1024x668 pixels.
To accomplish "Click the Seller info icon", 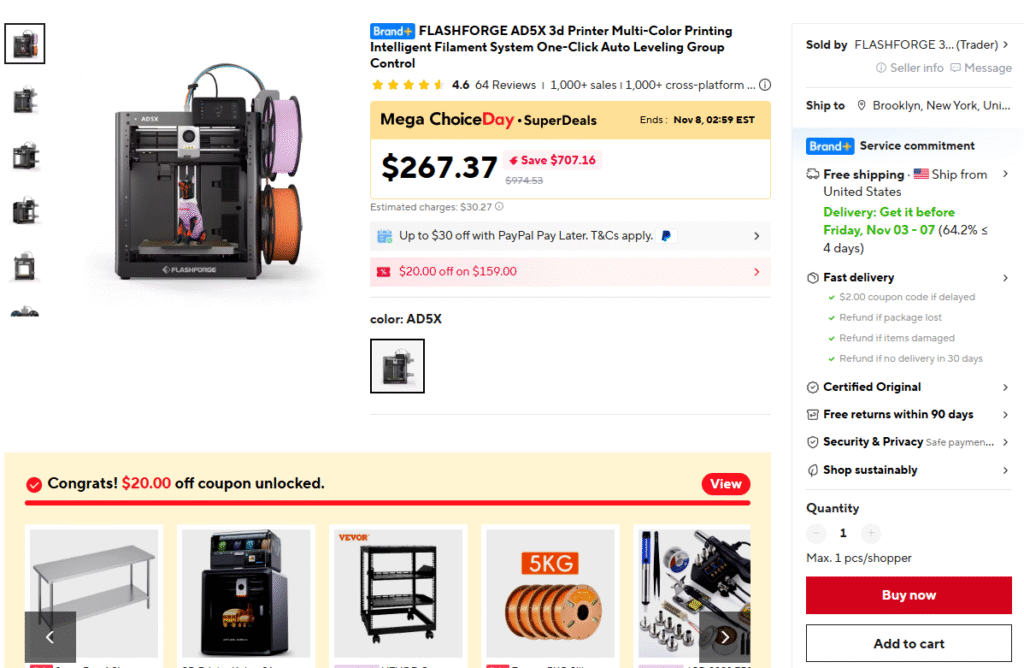I will point(881,68).
